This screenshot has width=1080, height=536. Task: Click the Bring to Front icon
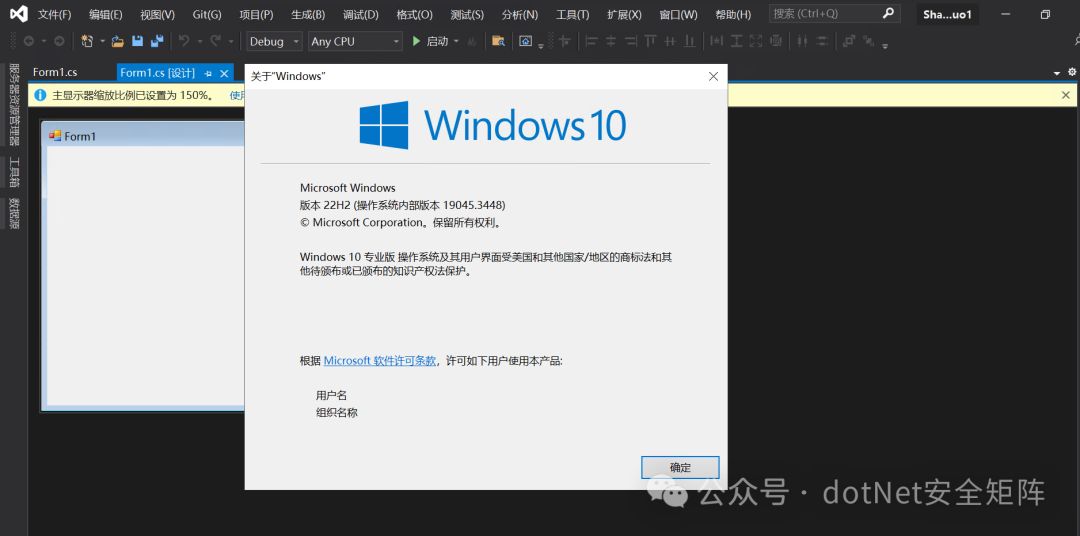849,41
